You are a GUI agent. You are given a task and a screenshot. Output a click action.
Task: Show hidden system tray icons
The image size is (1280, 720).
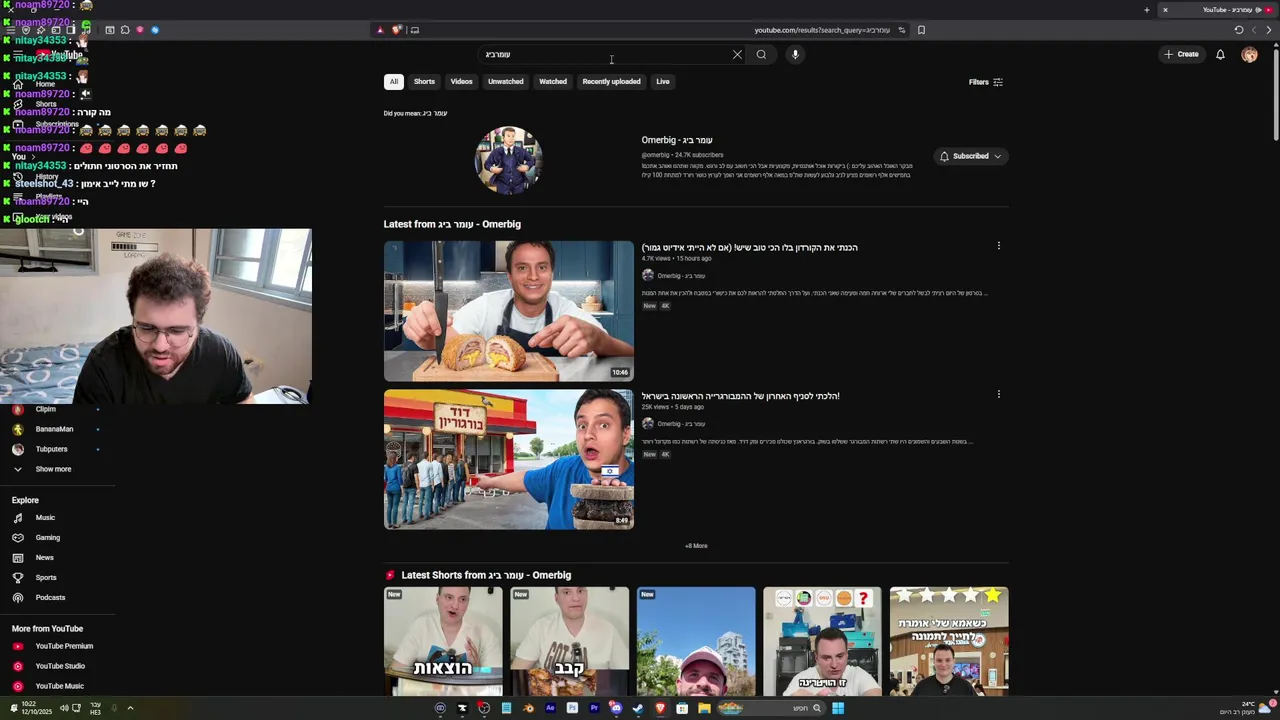130,708
